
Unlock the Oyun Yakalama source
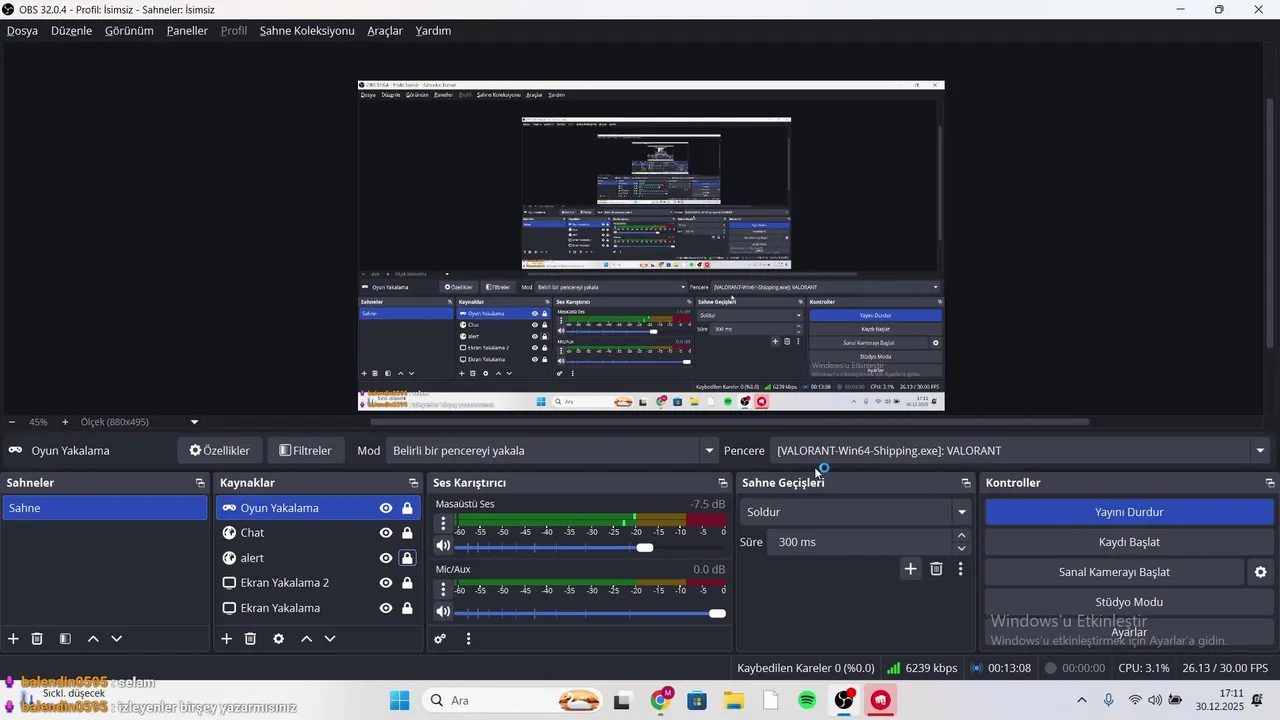tap(407, 508)
